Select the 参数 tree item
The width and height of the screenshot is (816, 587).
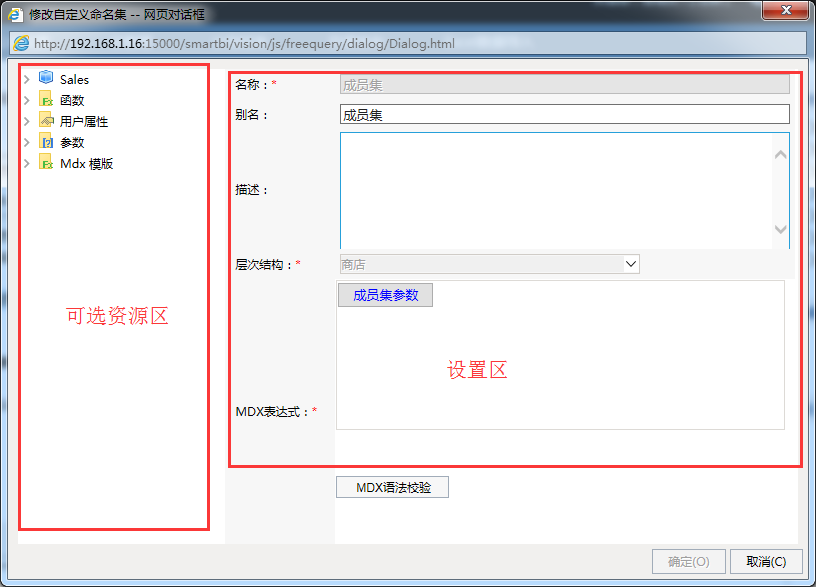(72, 143)
